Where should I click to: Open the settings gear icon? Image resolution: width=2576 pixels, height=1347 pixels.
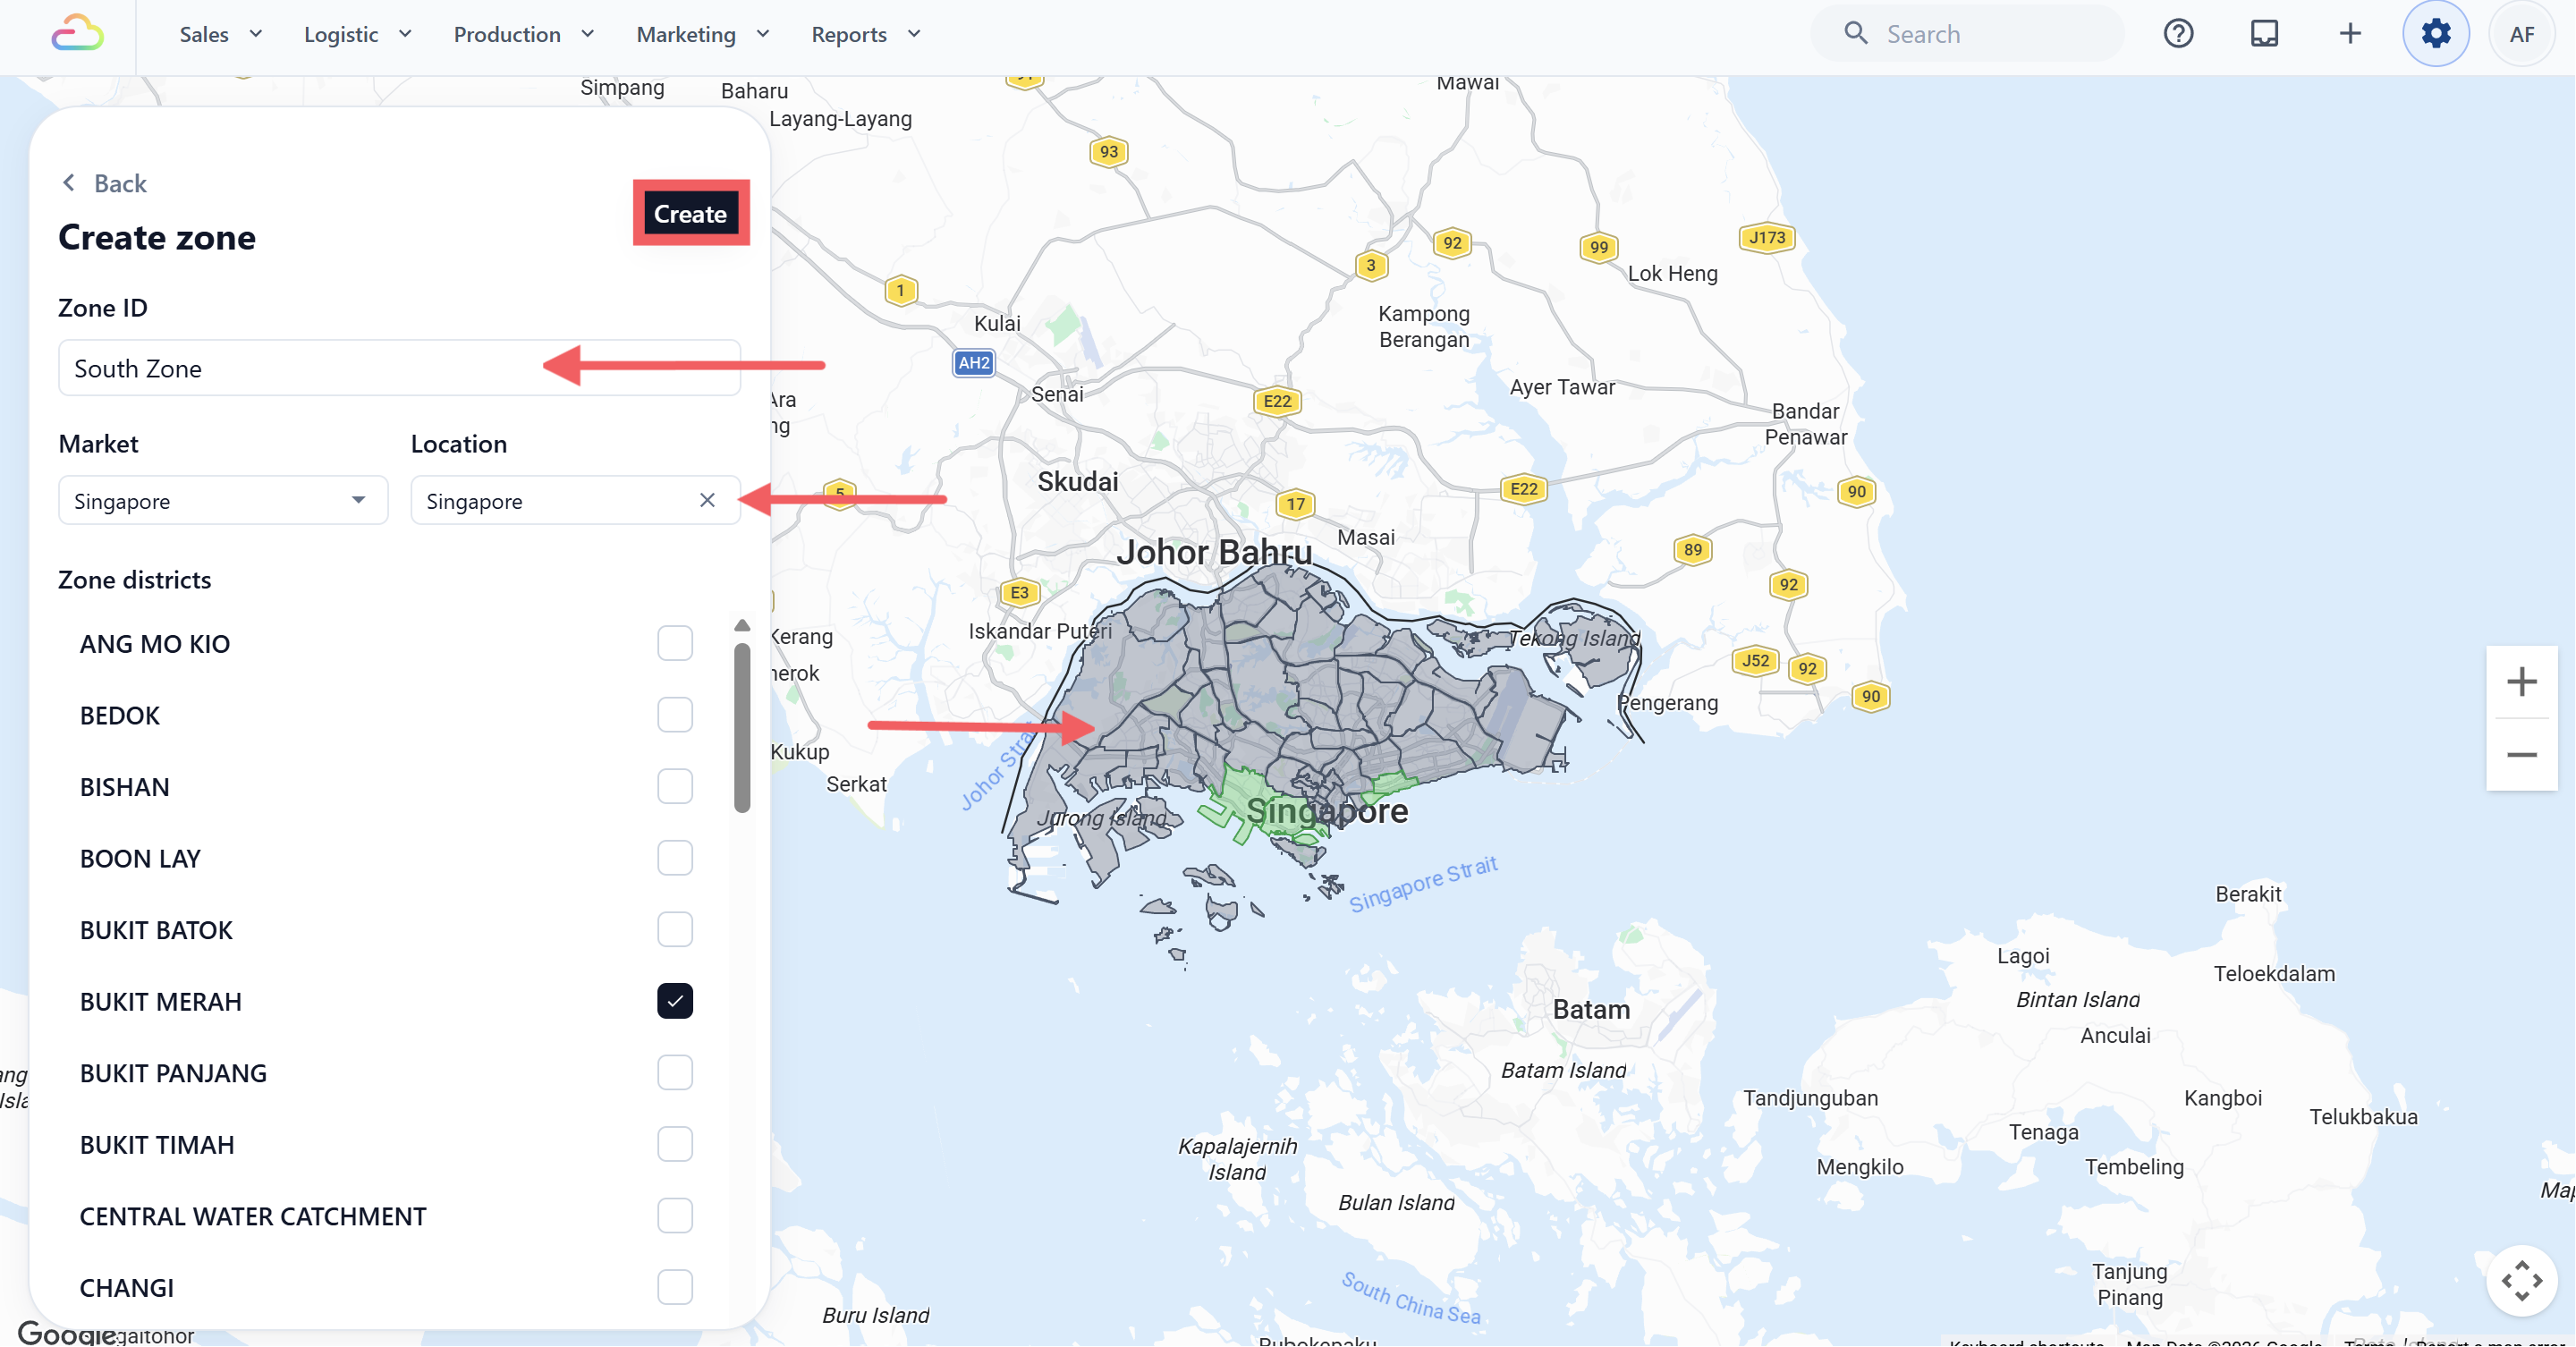point(2436,34)
